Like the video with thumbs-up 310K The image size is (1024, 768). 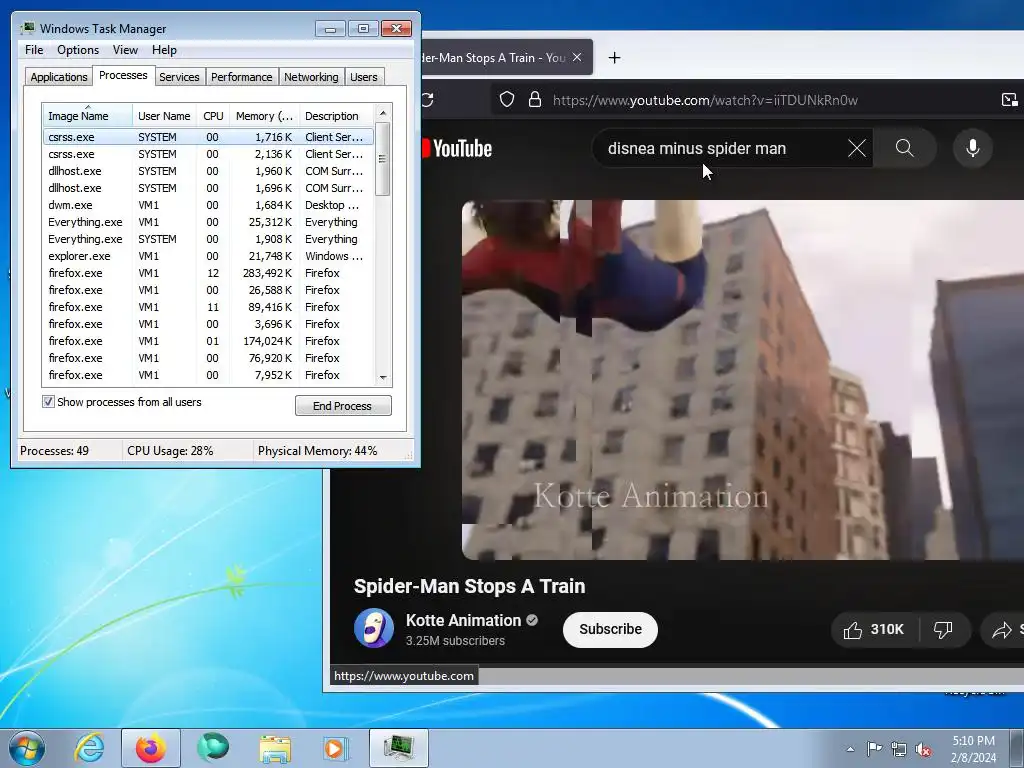point(873,630)
